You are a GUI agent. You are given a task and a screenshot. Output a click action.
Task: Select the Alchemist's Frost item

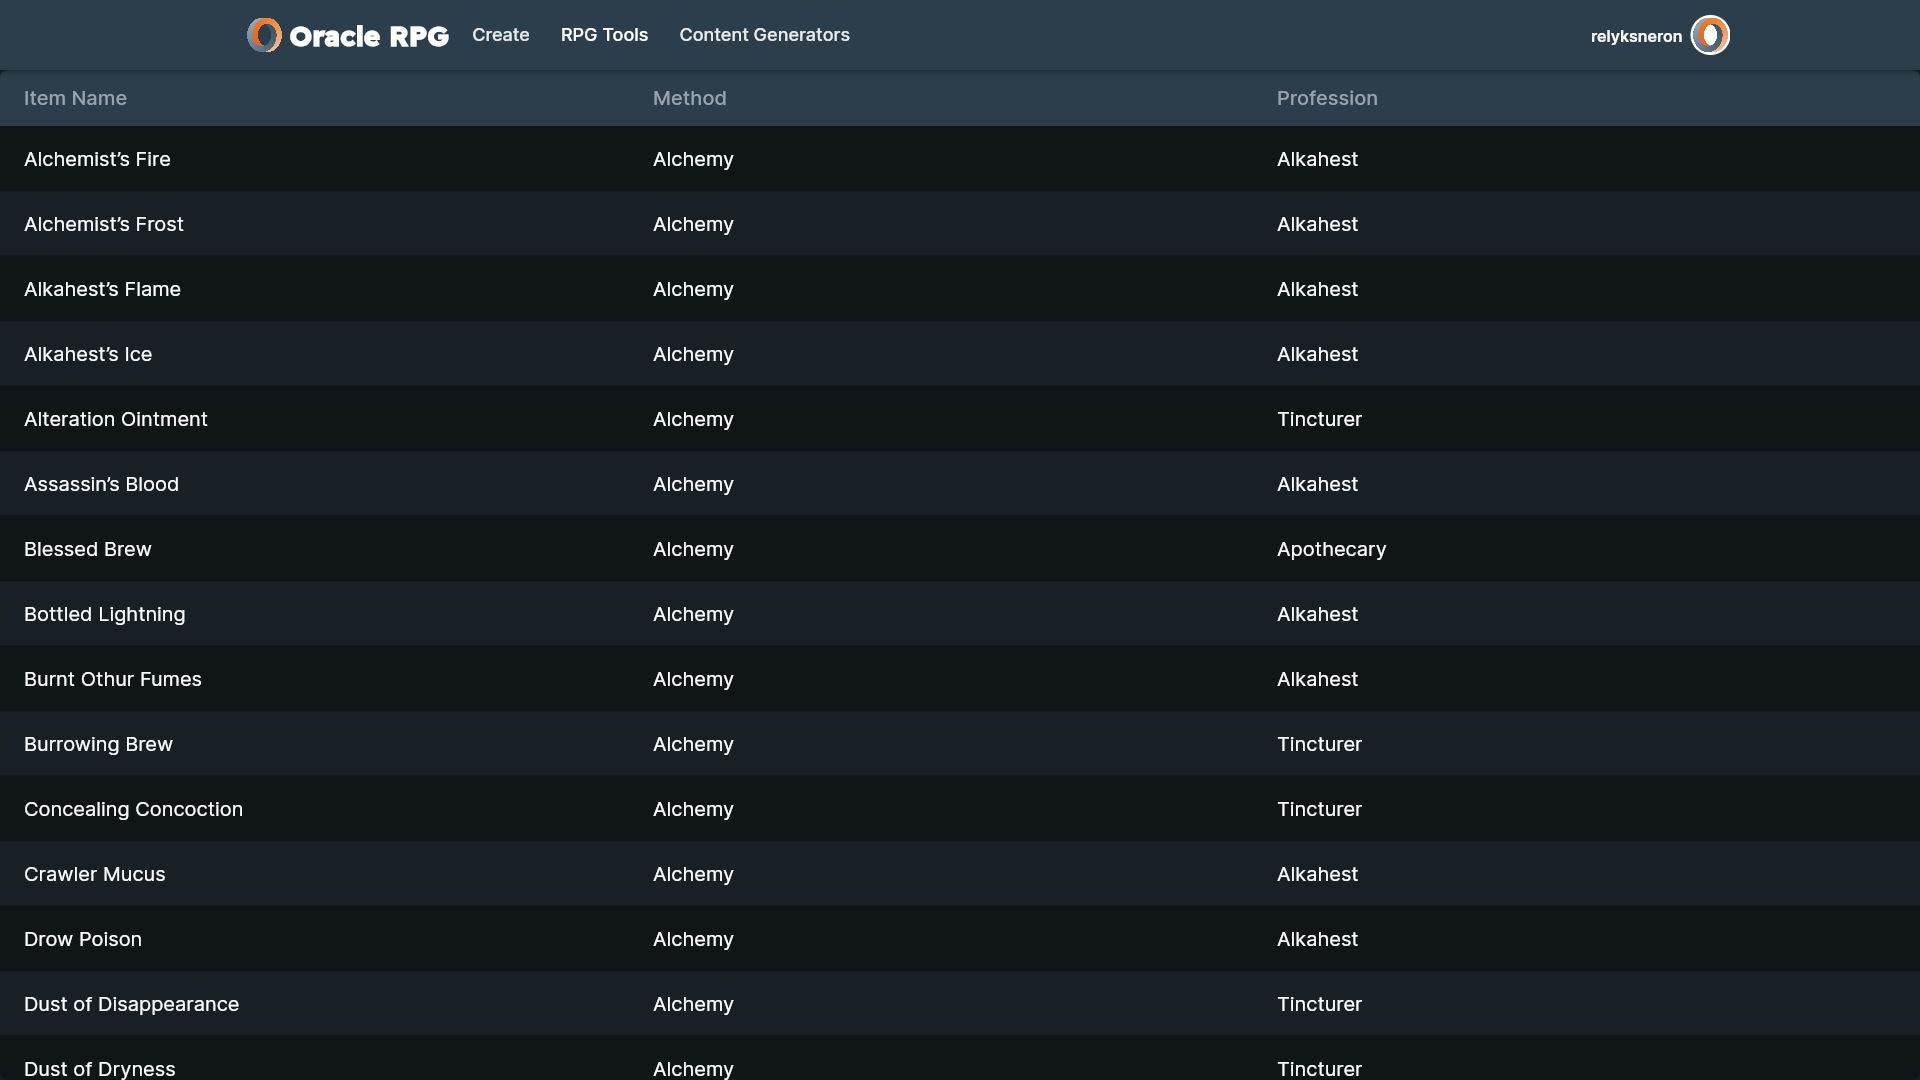(104, 224)
